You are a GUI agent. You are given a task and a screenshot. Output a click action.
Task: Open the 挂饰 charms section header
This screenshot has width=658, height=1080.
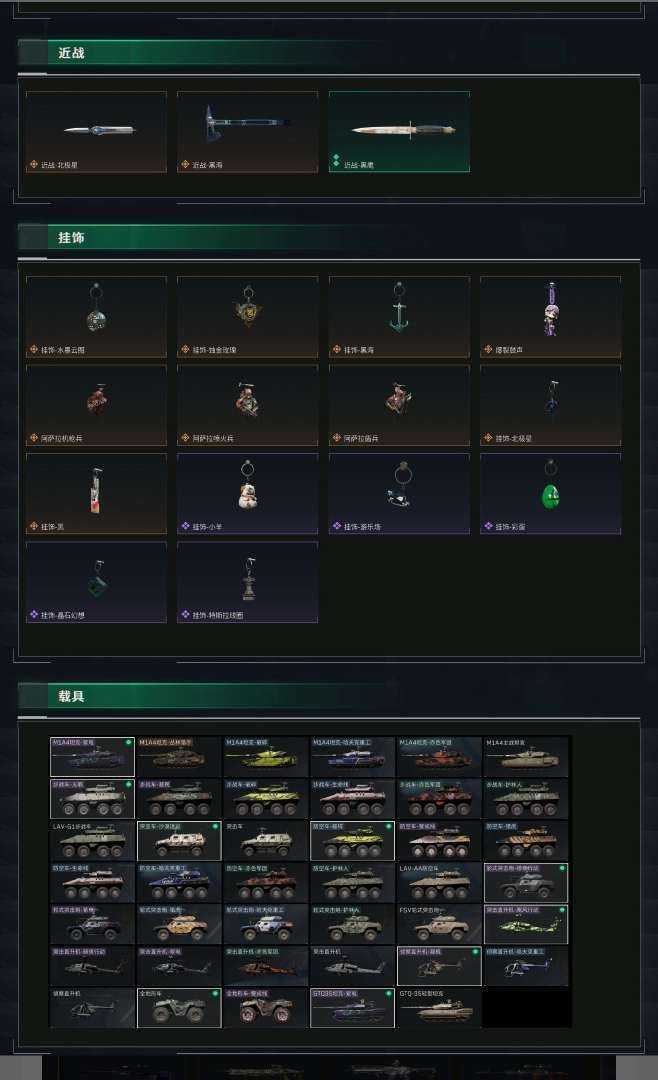tap(72, 238)
